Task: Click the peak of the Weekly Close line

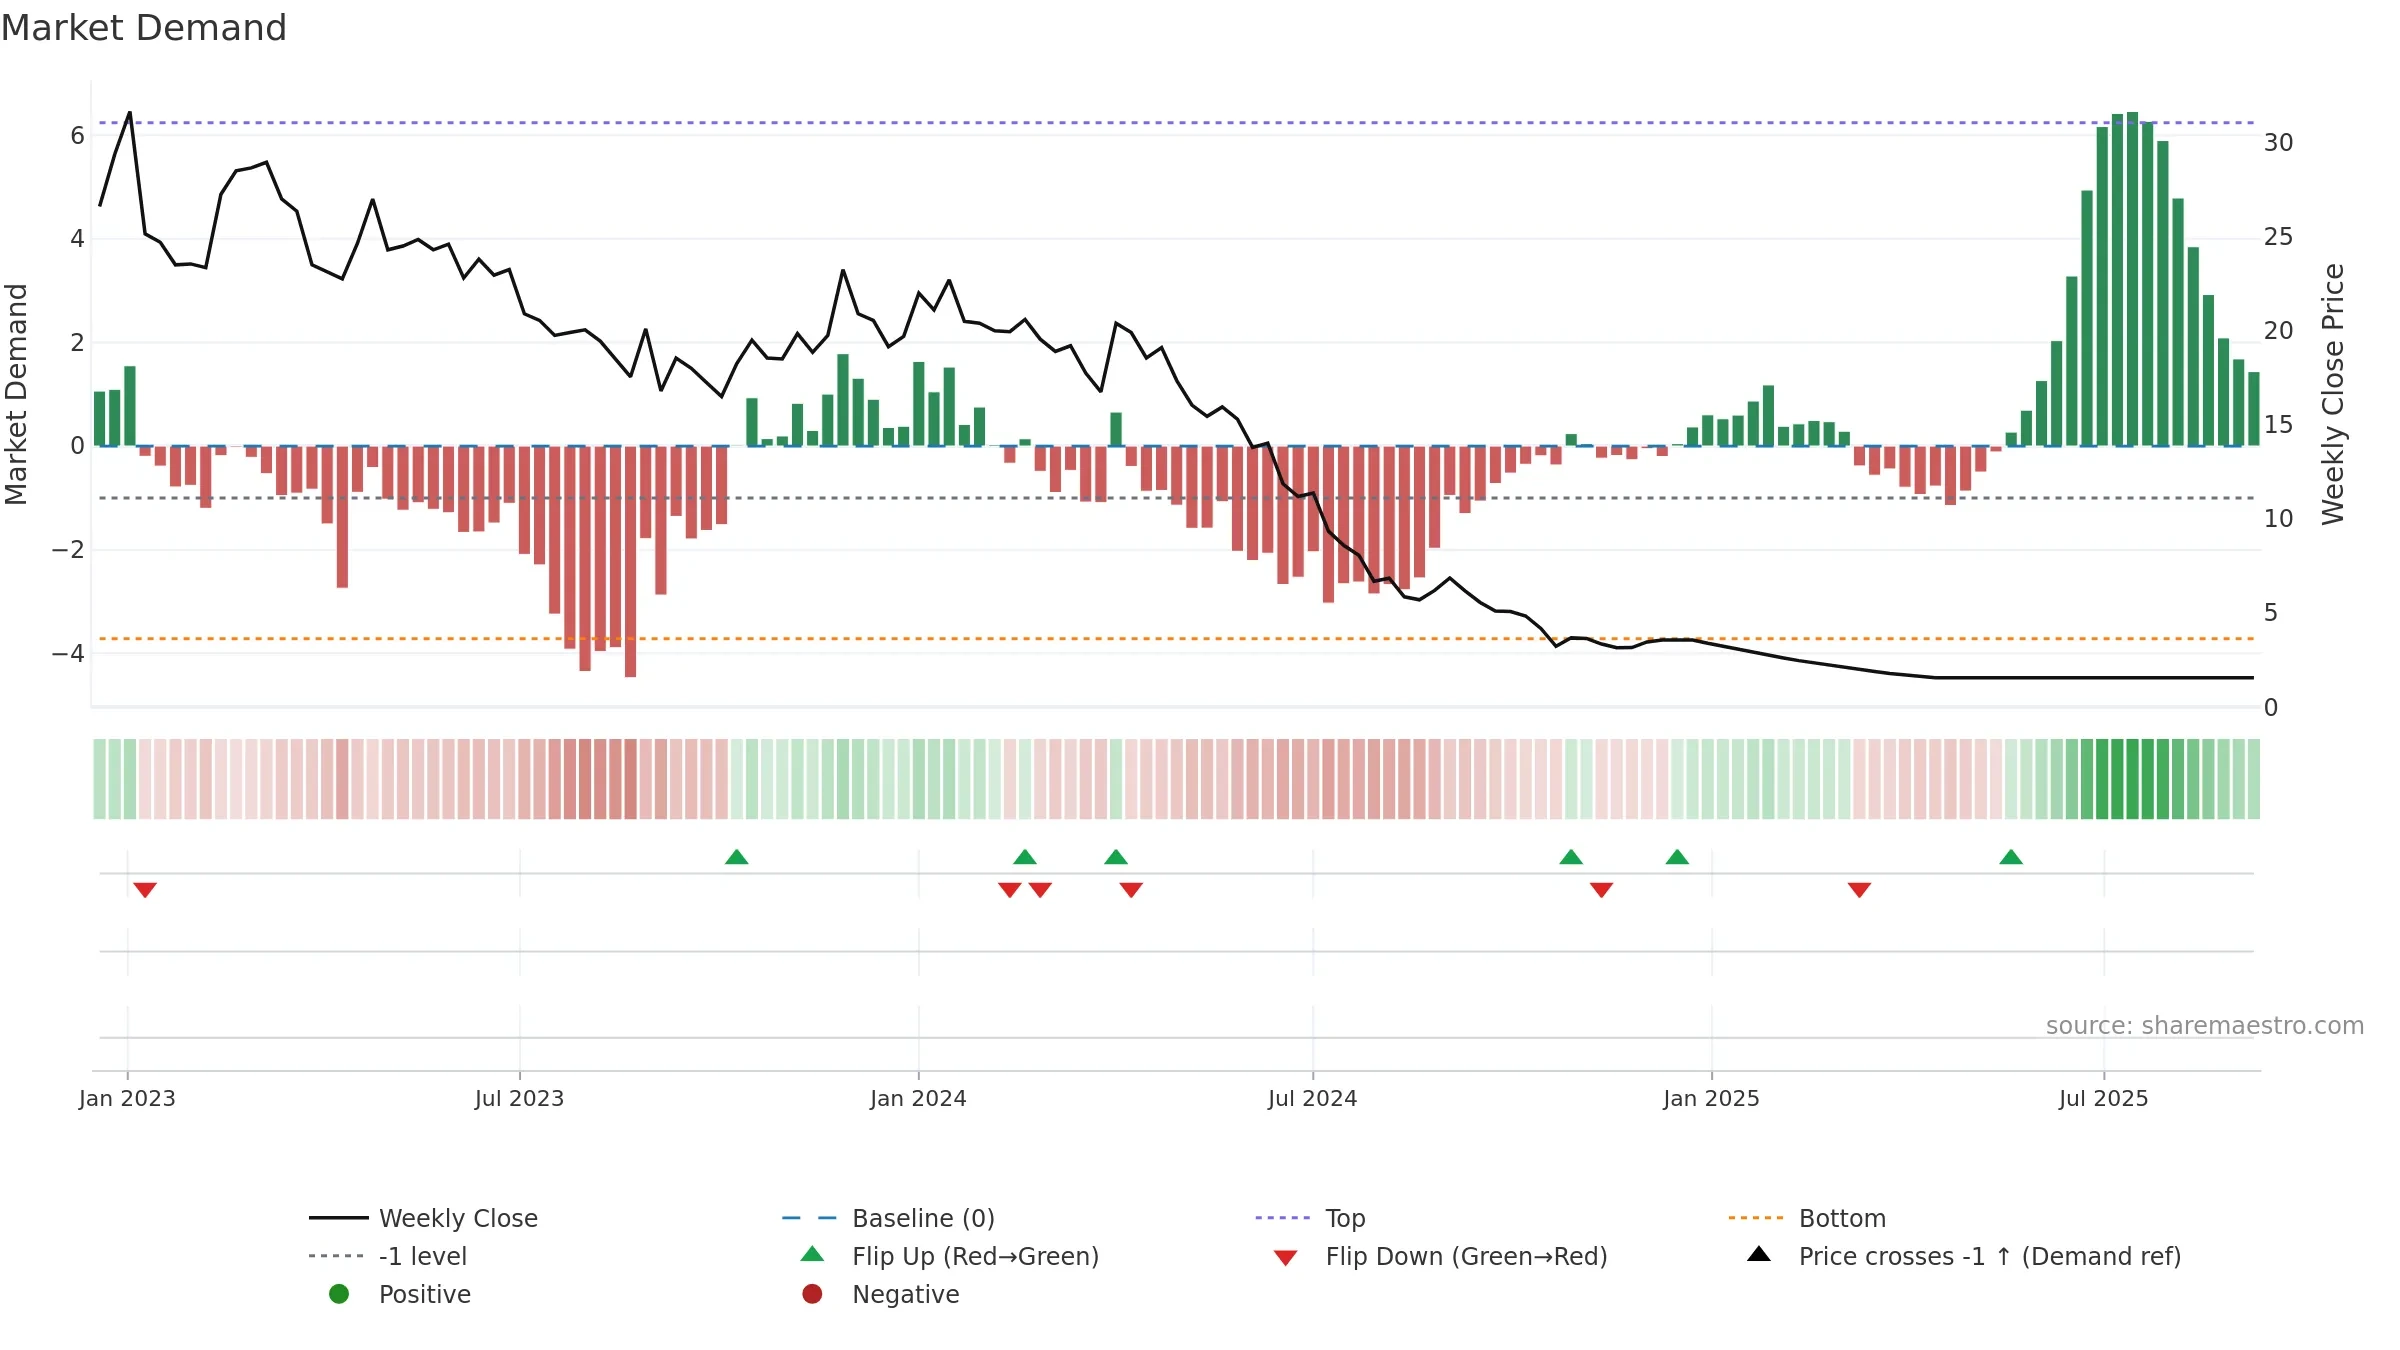Action: click(x=130, y=113)
